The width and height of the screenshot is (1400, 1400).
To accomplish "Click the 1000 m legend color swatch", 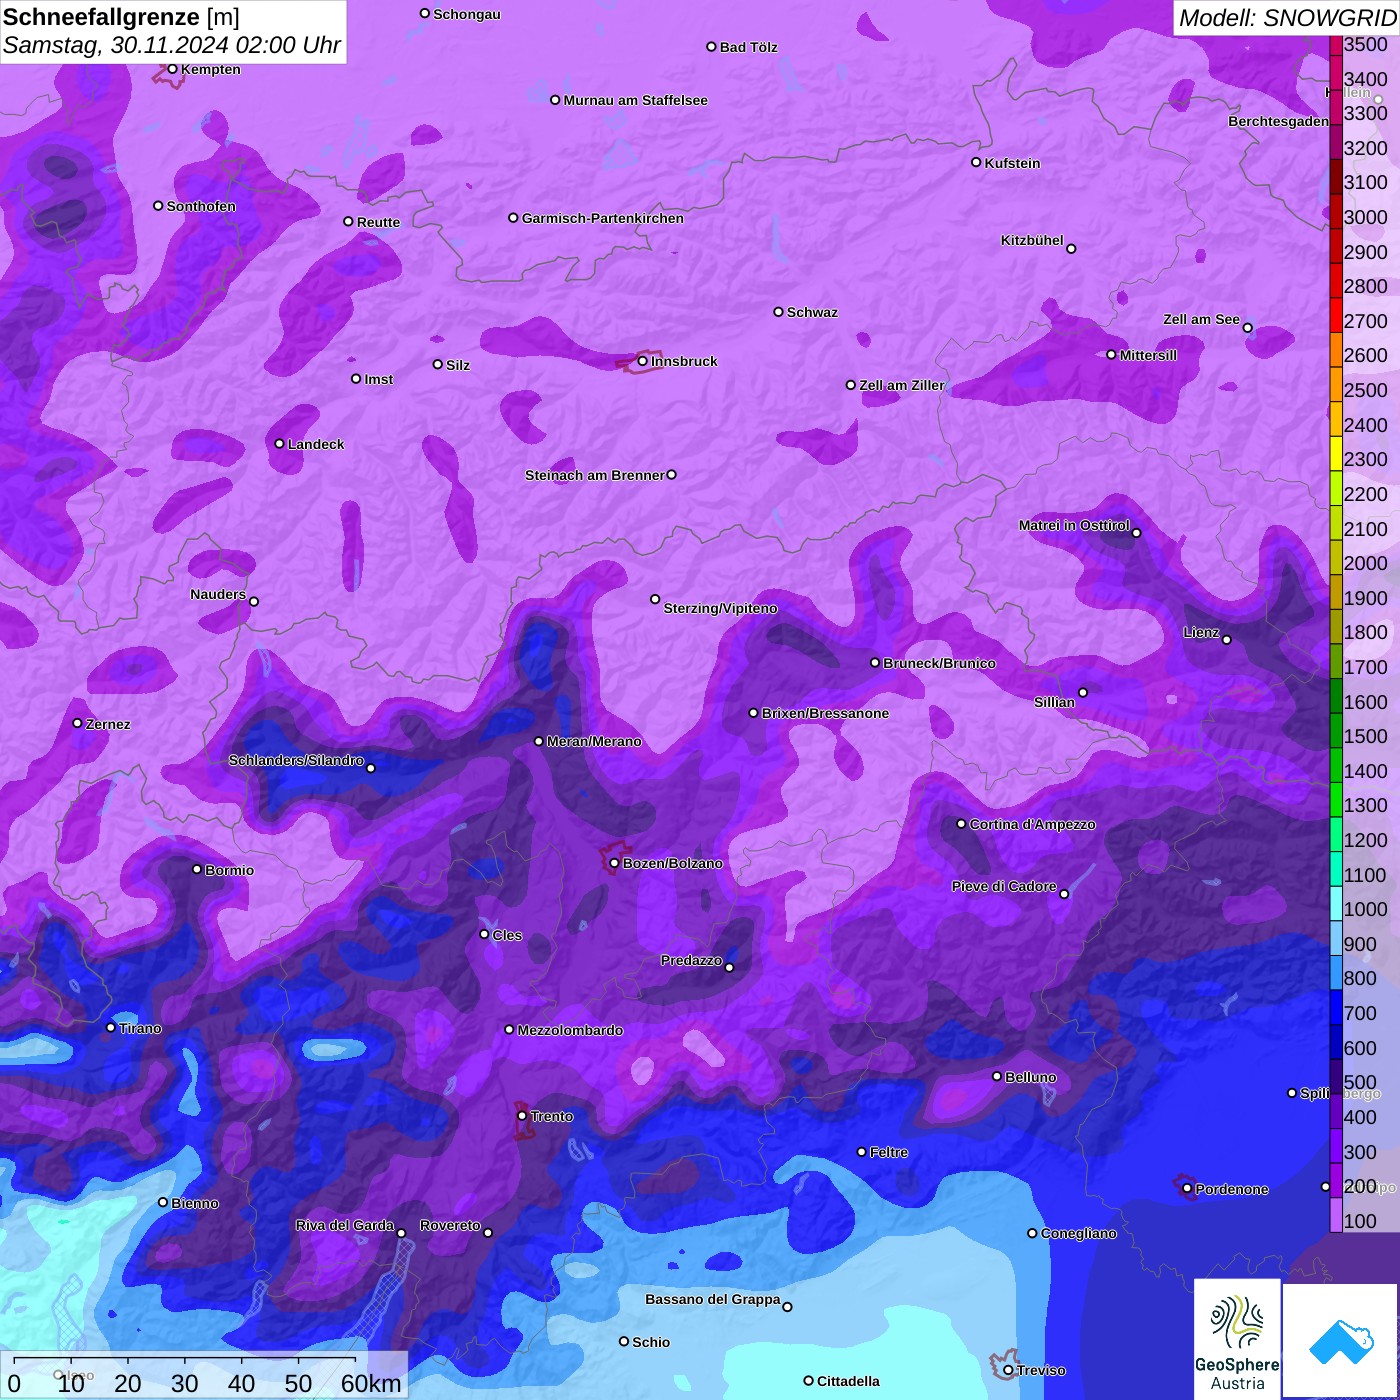I will [x=1336, y=904].
